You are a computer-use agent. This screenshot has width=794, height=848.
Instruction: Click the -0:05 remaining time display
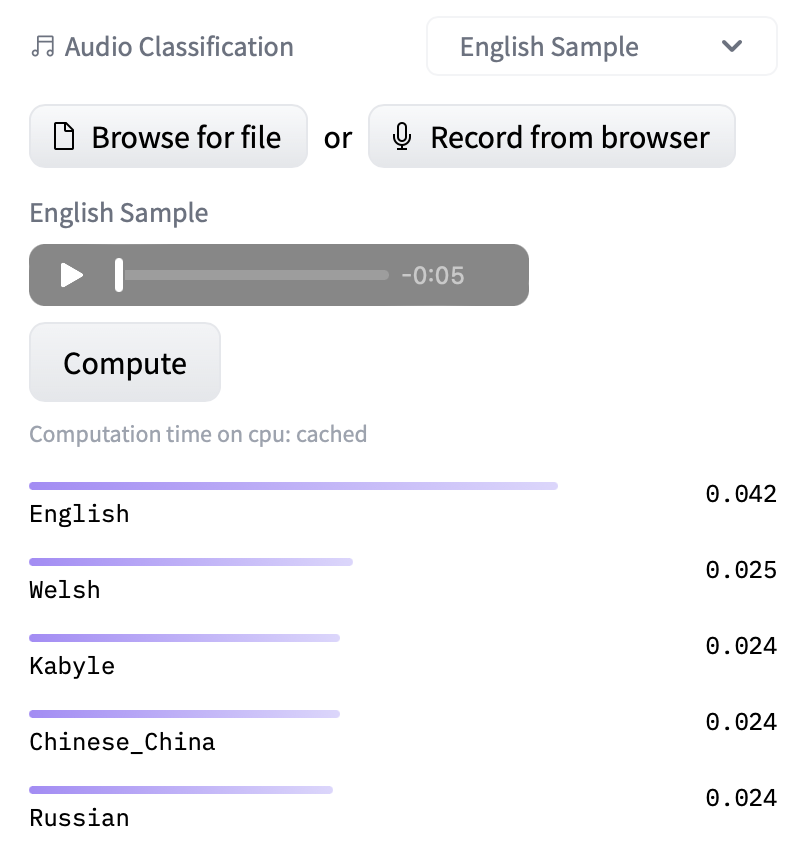(432, 275)
